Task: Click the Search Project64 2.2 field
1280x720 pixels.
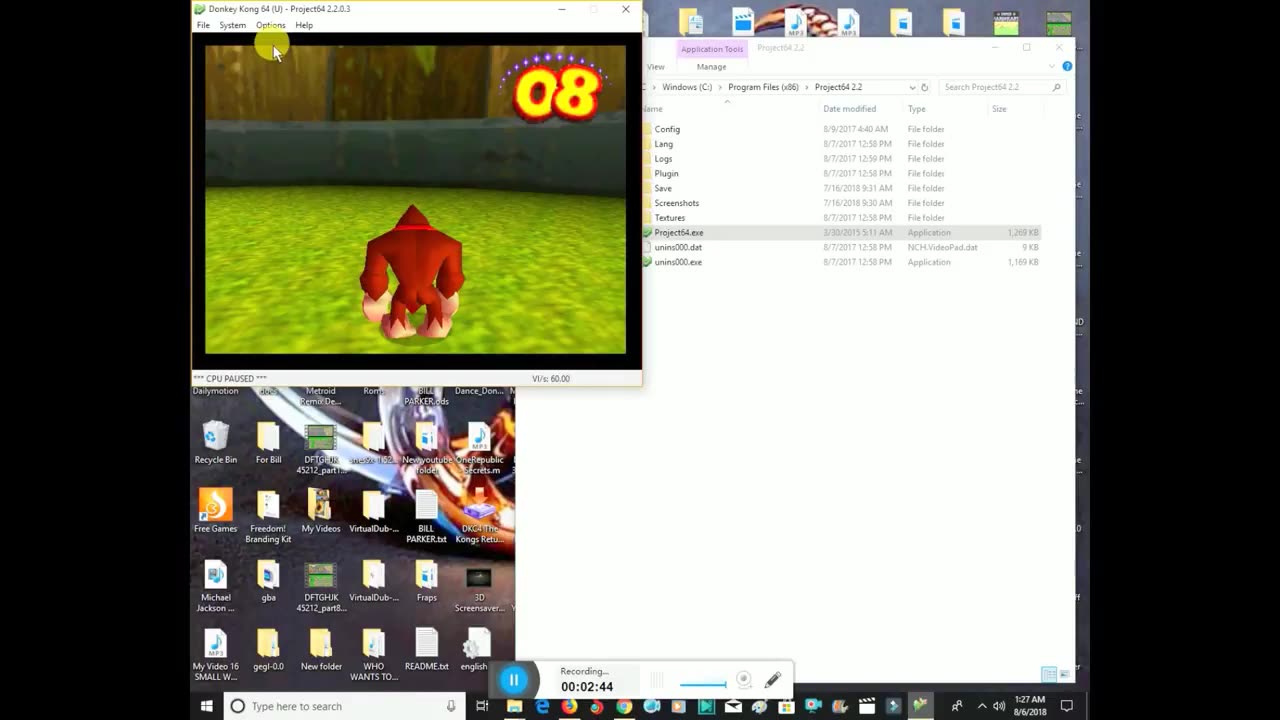Action: [1002, 87]
